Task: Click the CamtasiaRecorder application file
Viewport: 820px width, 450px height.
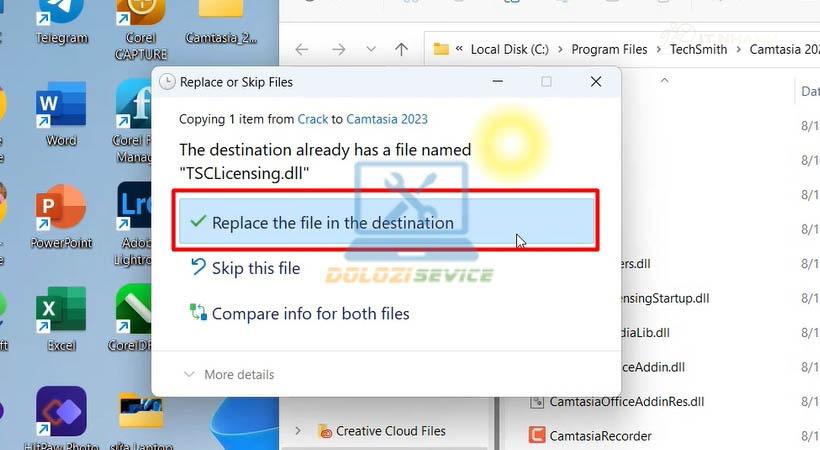Action: (600, 436)
